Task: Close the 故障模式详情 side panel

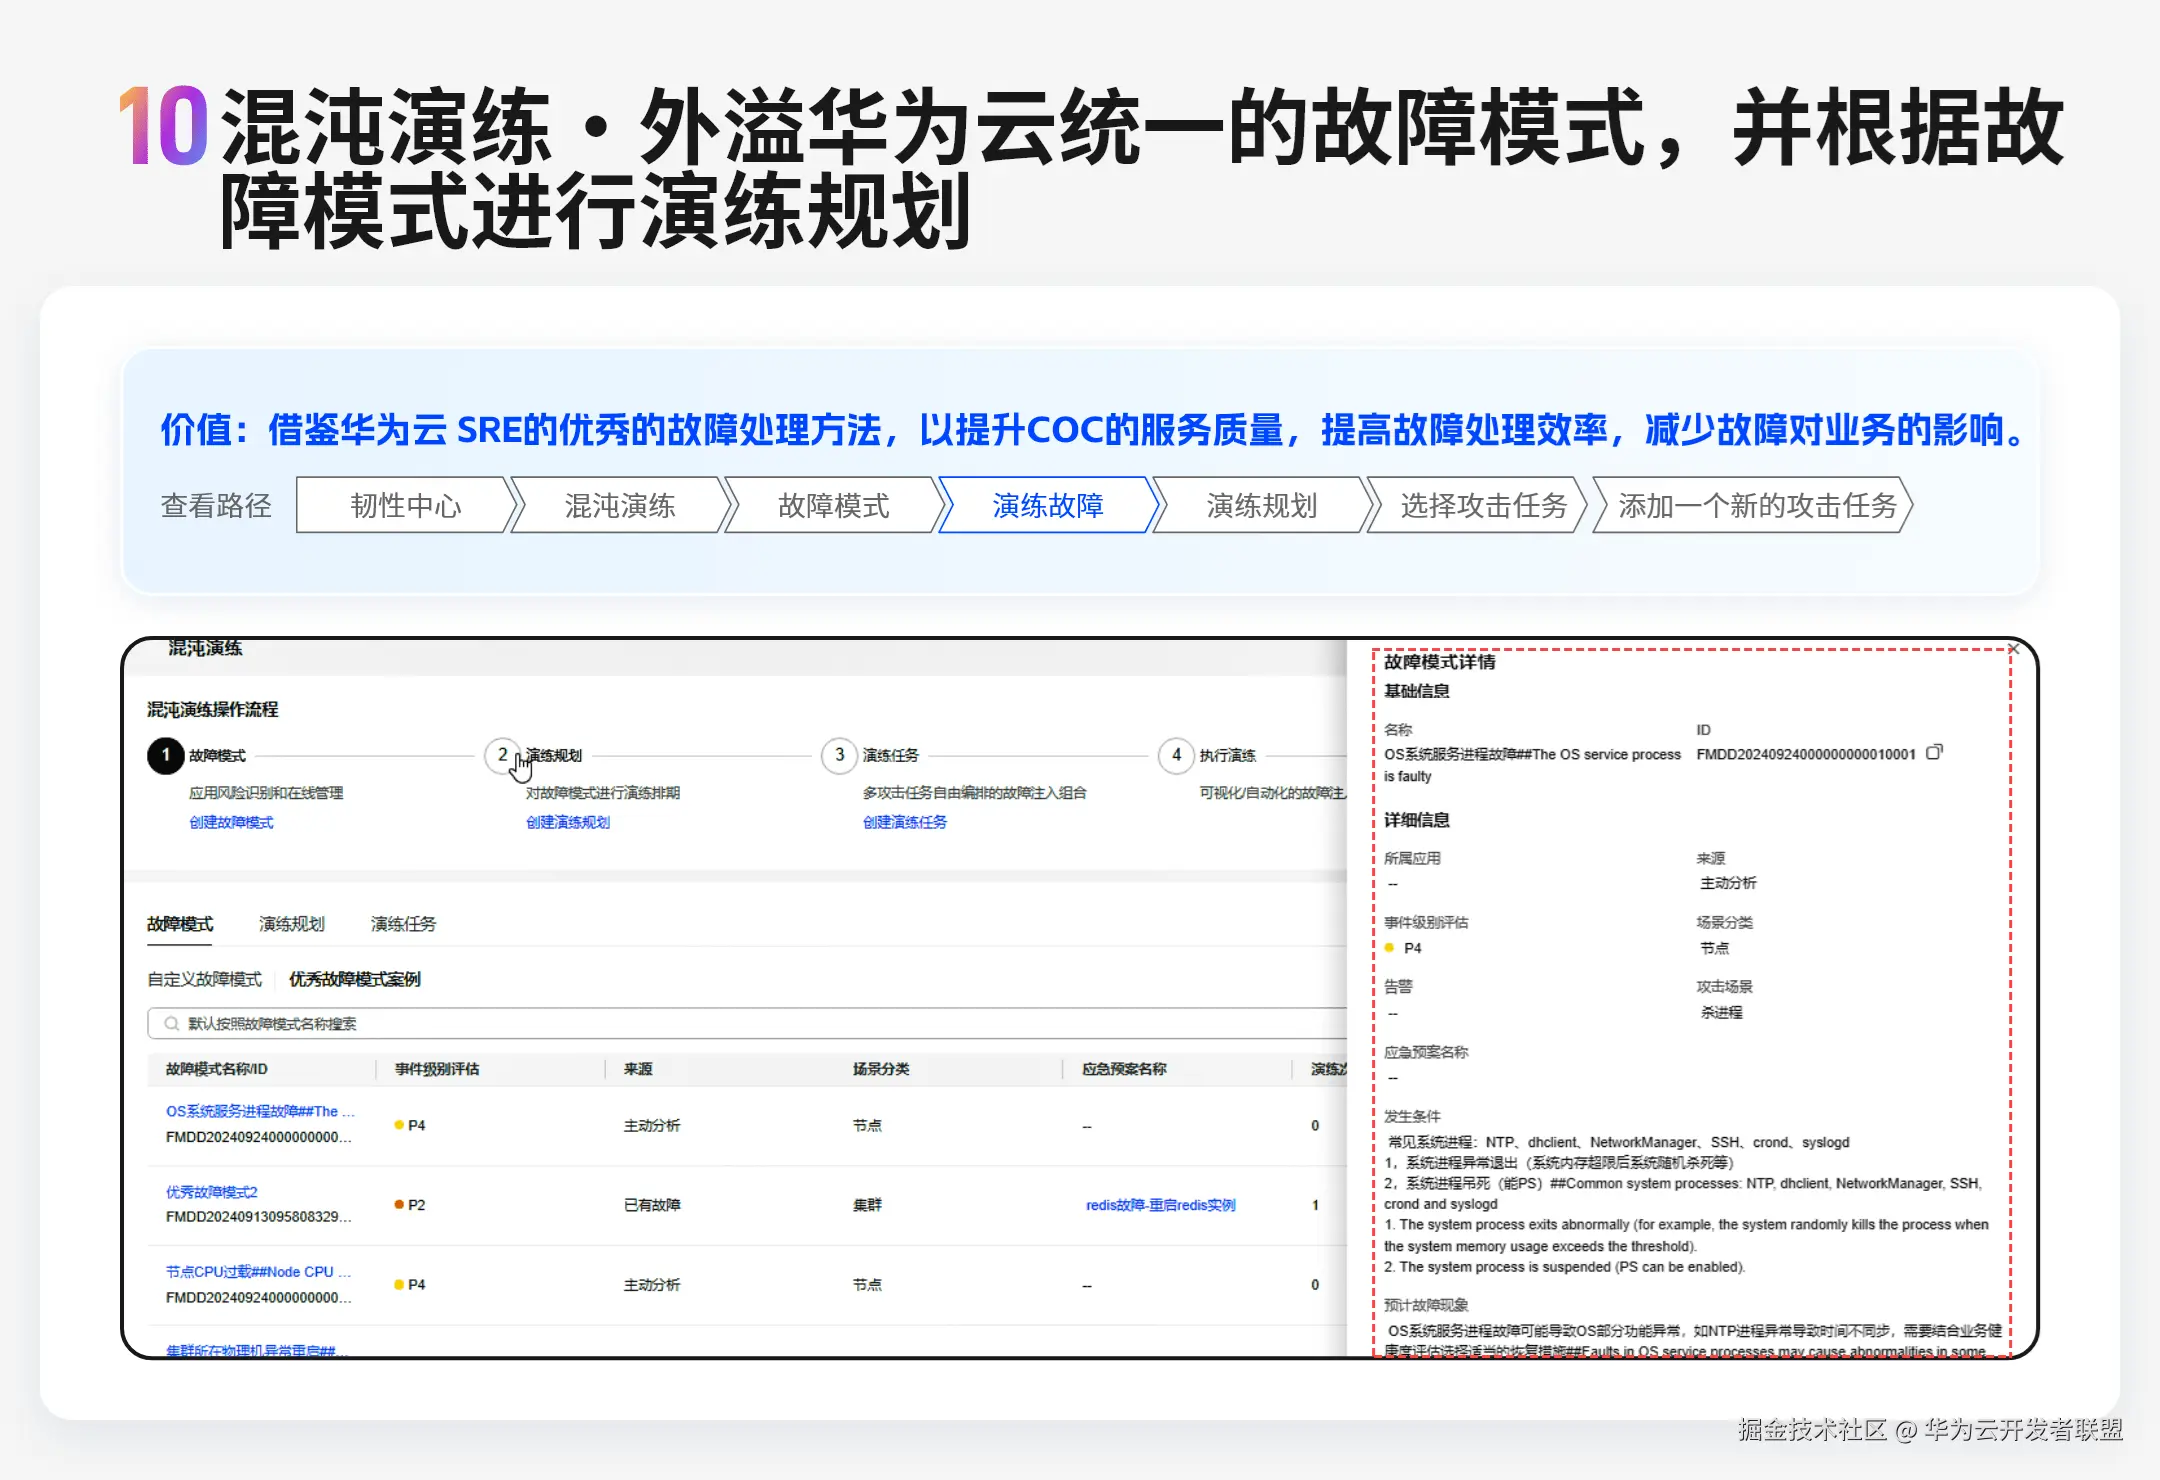Action: (2014, 650)
